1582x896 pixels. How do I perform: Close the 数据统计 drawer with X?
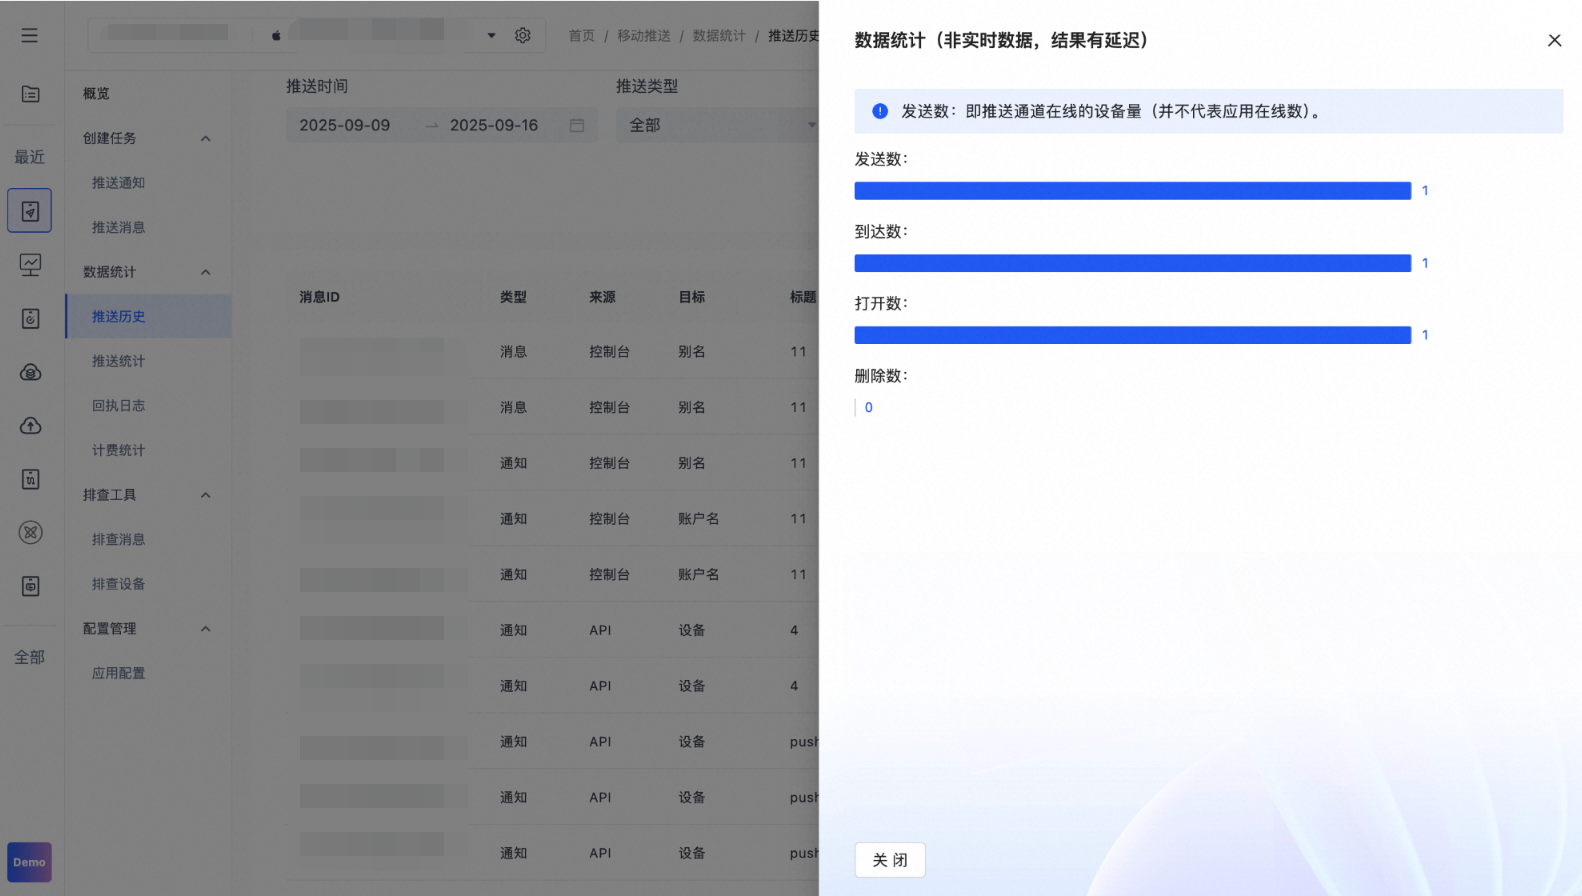[x=1554, y=40]
